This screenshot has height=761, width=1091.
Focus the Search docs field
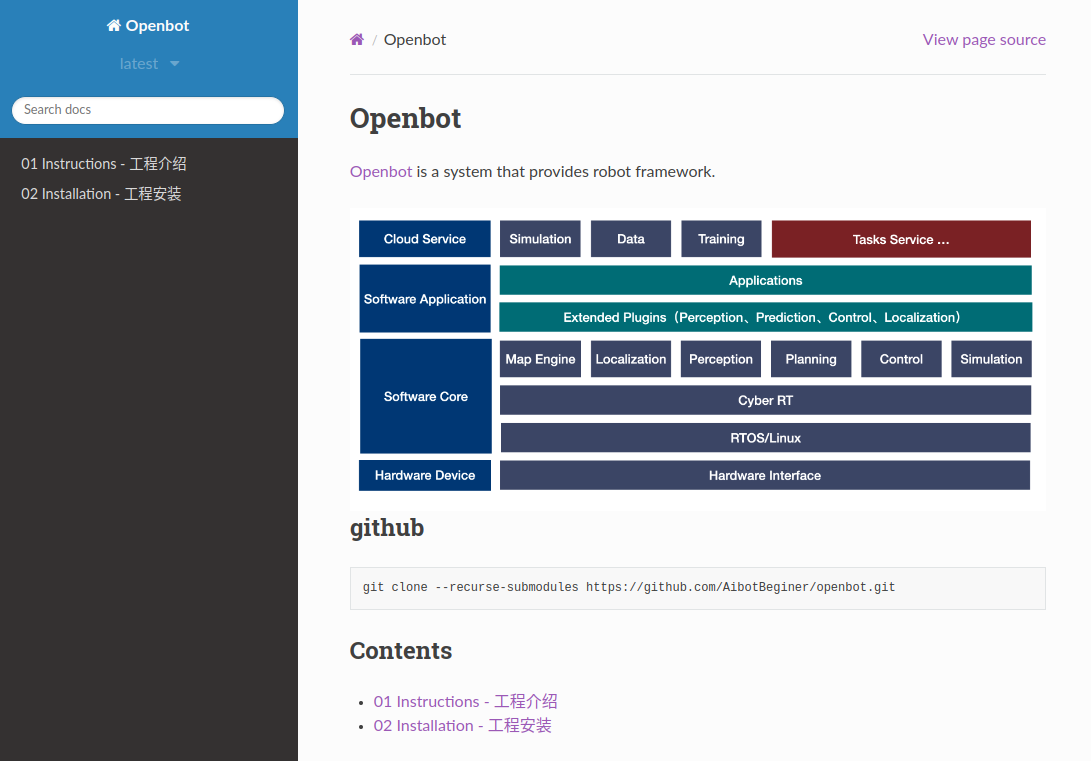[148, 110]
